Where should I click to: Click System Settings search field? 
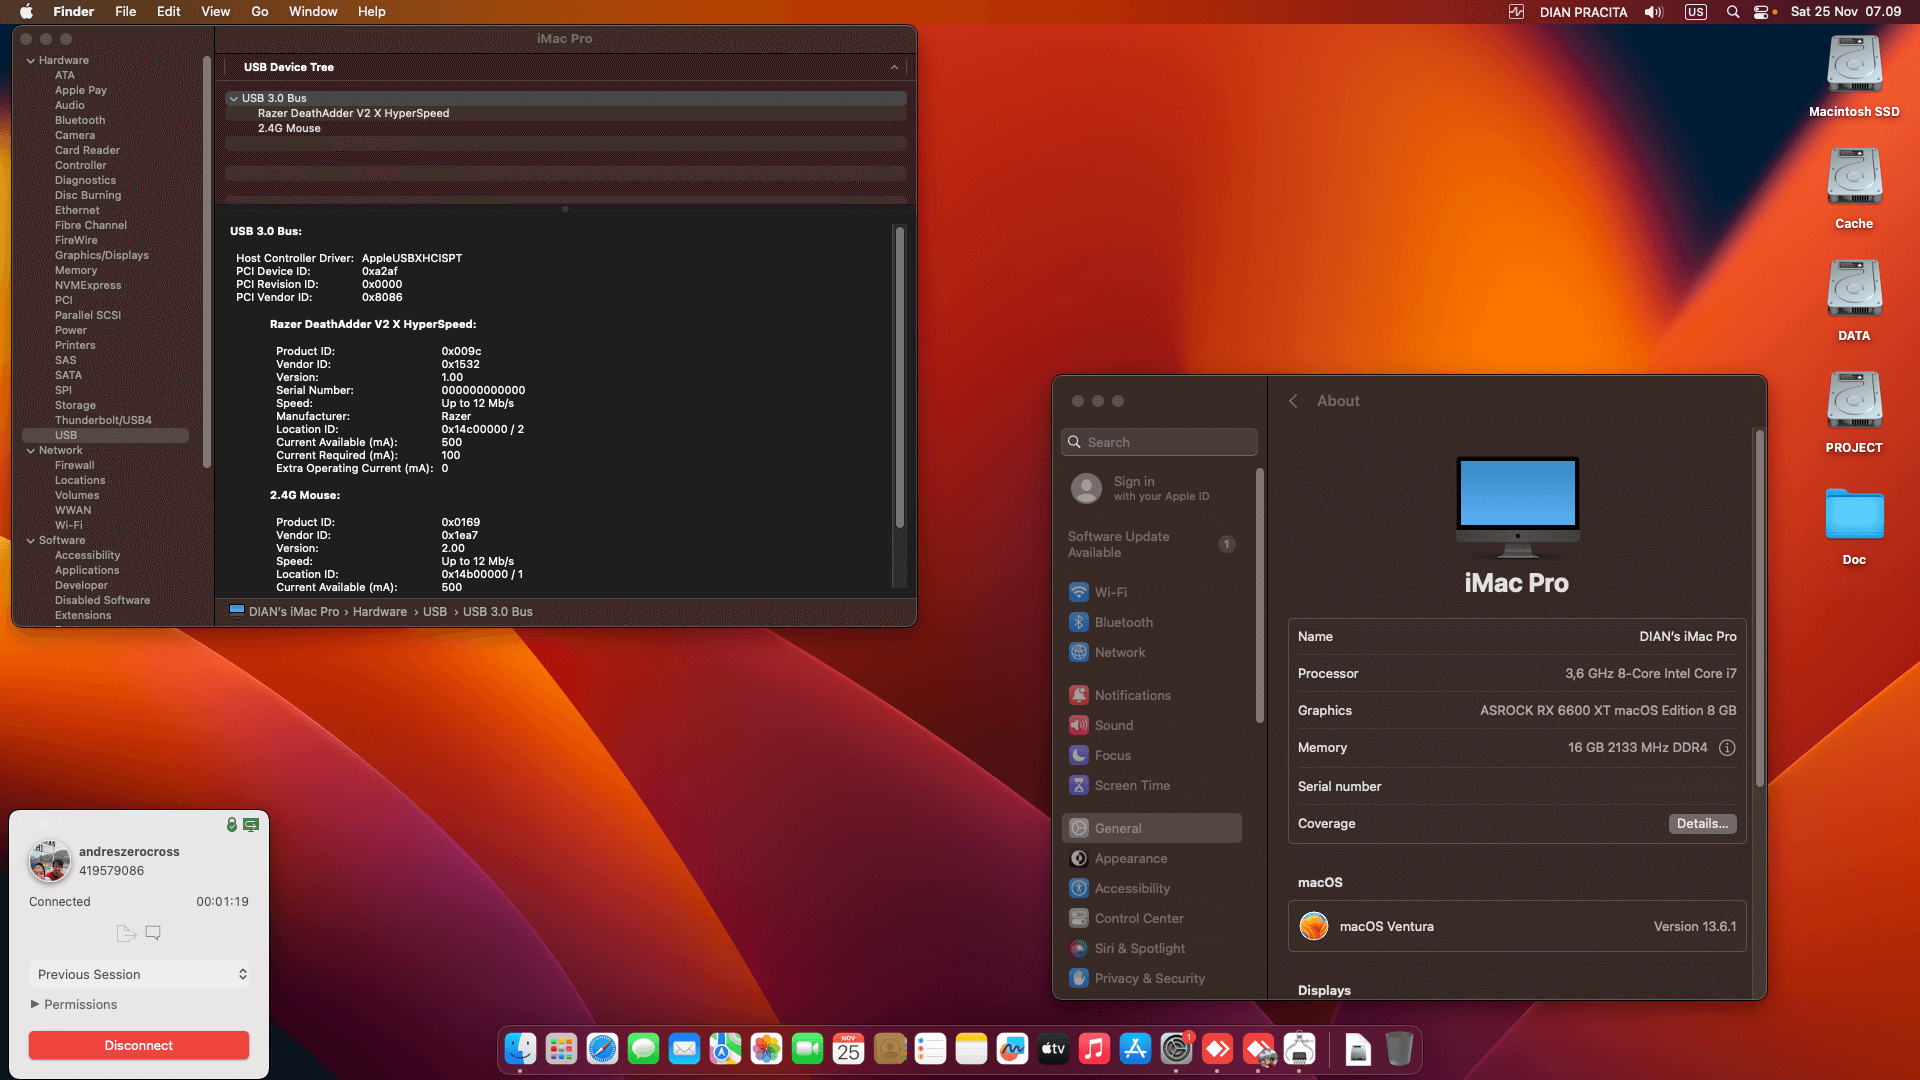pos(1160,442)
